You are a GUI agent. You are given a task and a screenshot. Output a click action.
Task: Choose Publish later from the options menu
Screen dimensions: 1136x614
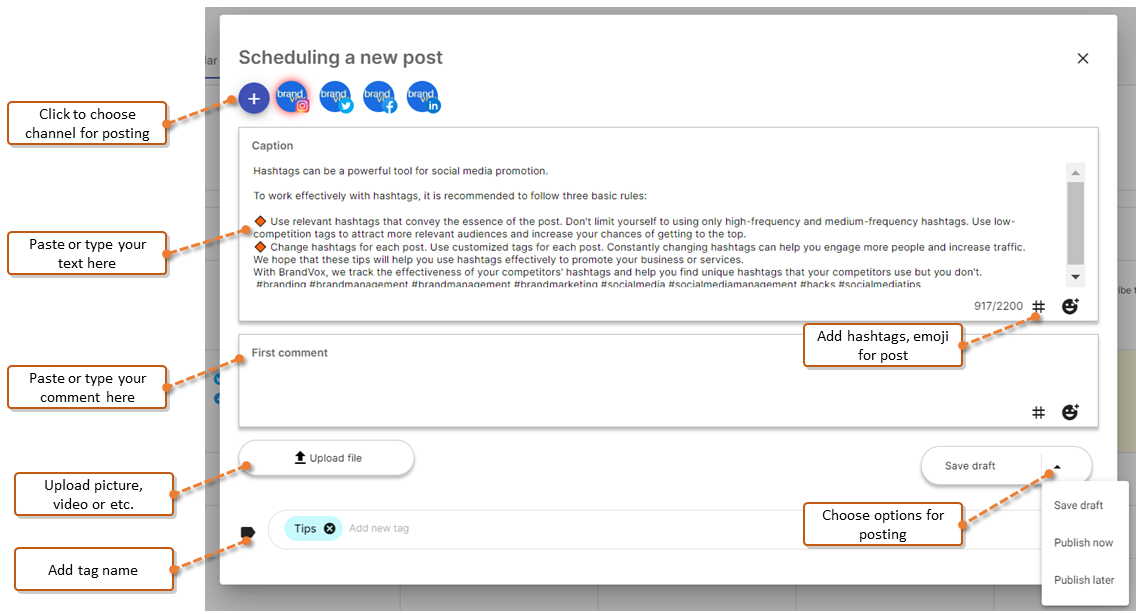click(1084, 580)
